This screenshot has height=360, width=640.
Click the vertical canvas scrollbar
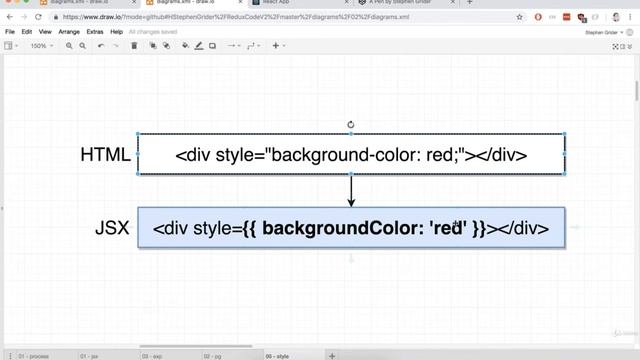click(x=636, y=91)
